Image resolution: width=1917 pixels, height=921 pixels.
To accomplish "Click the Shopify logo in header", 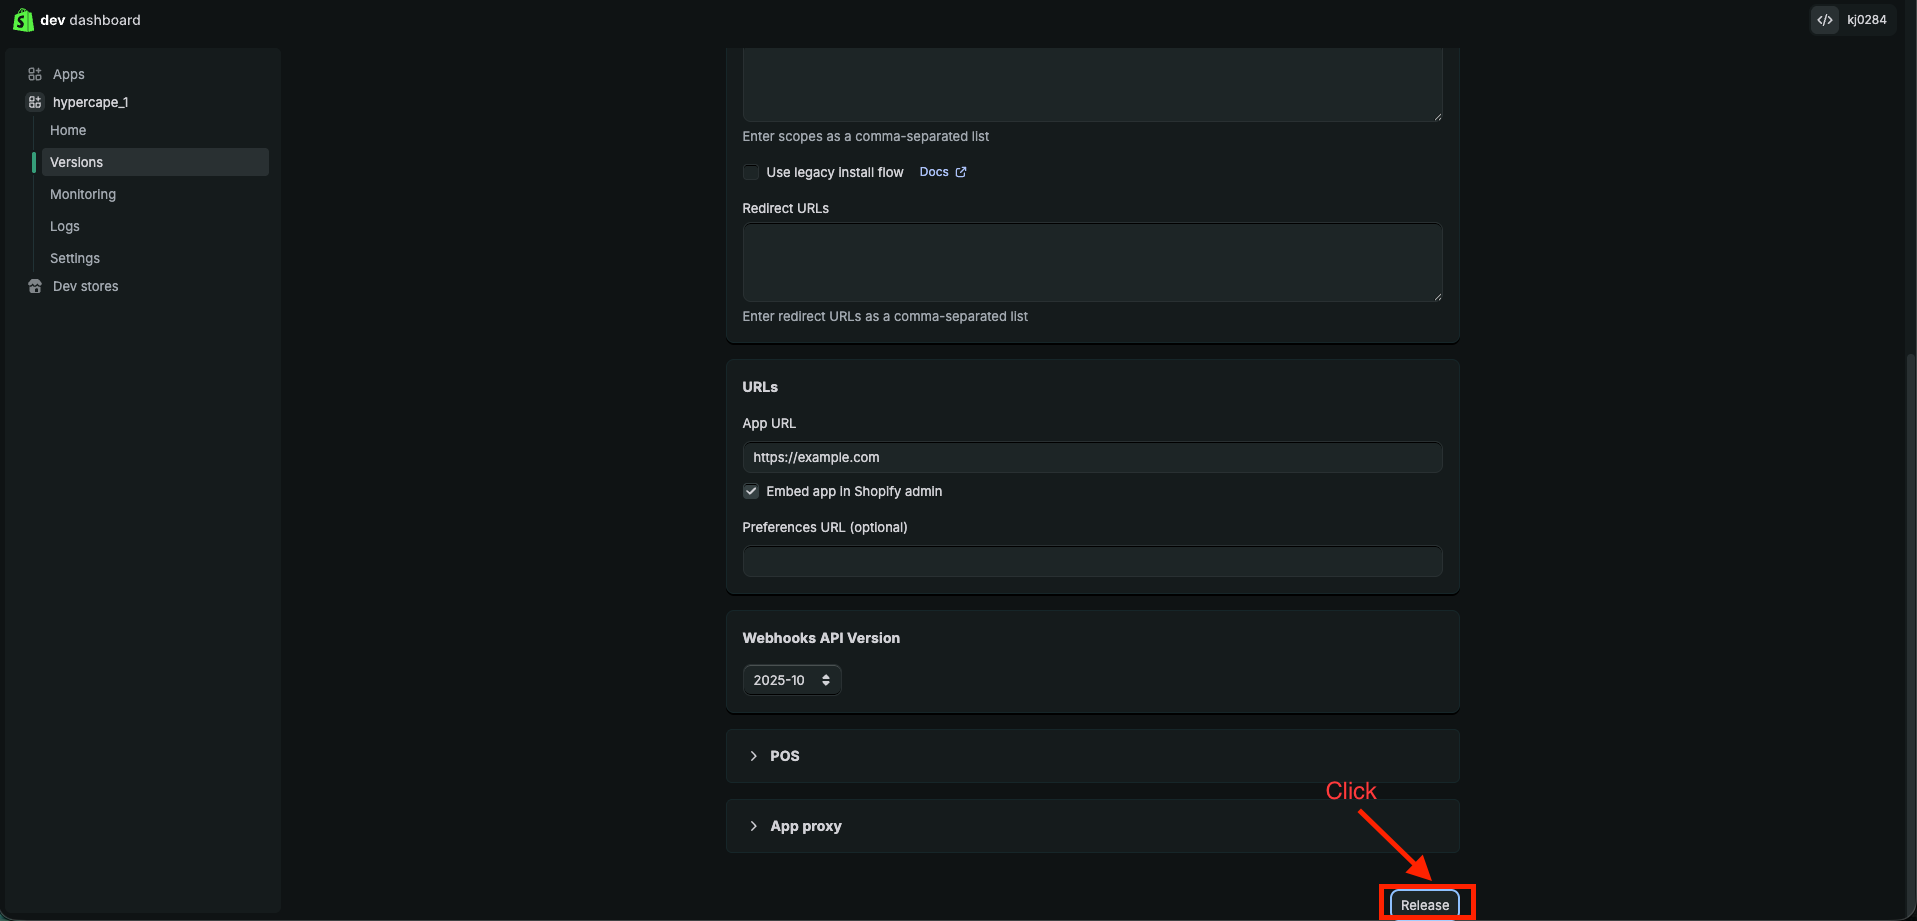I will (22, 20).
